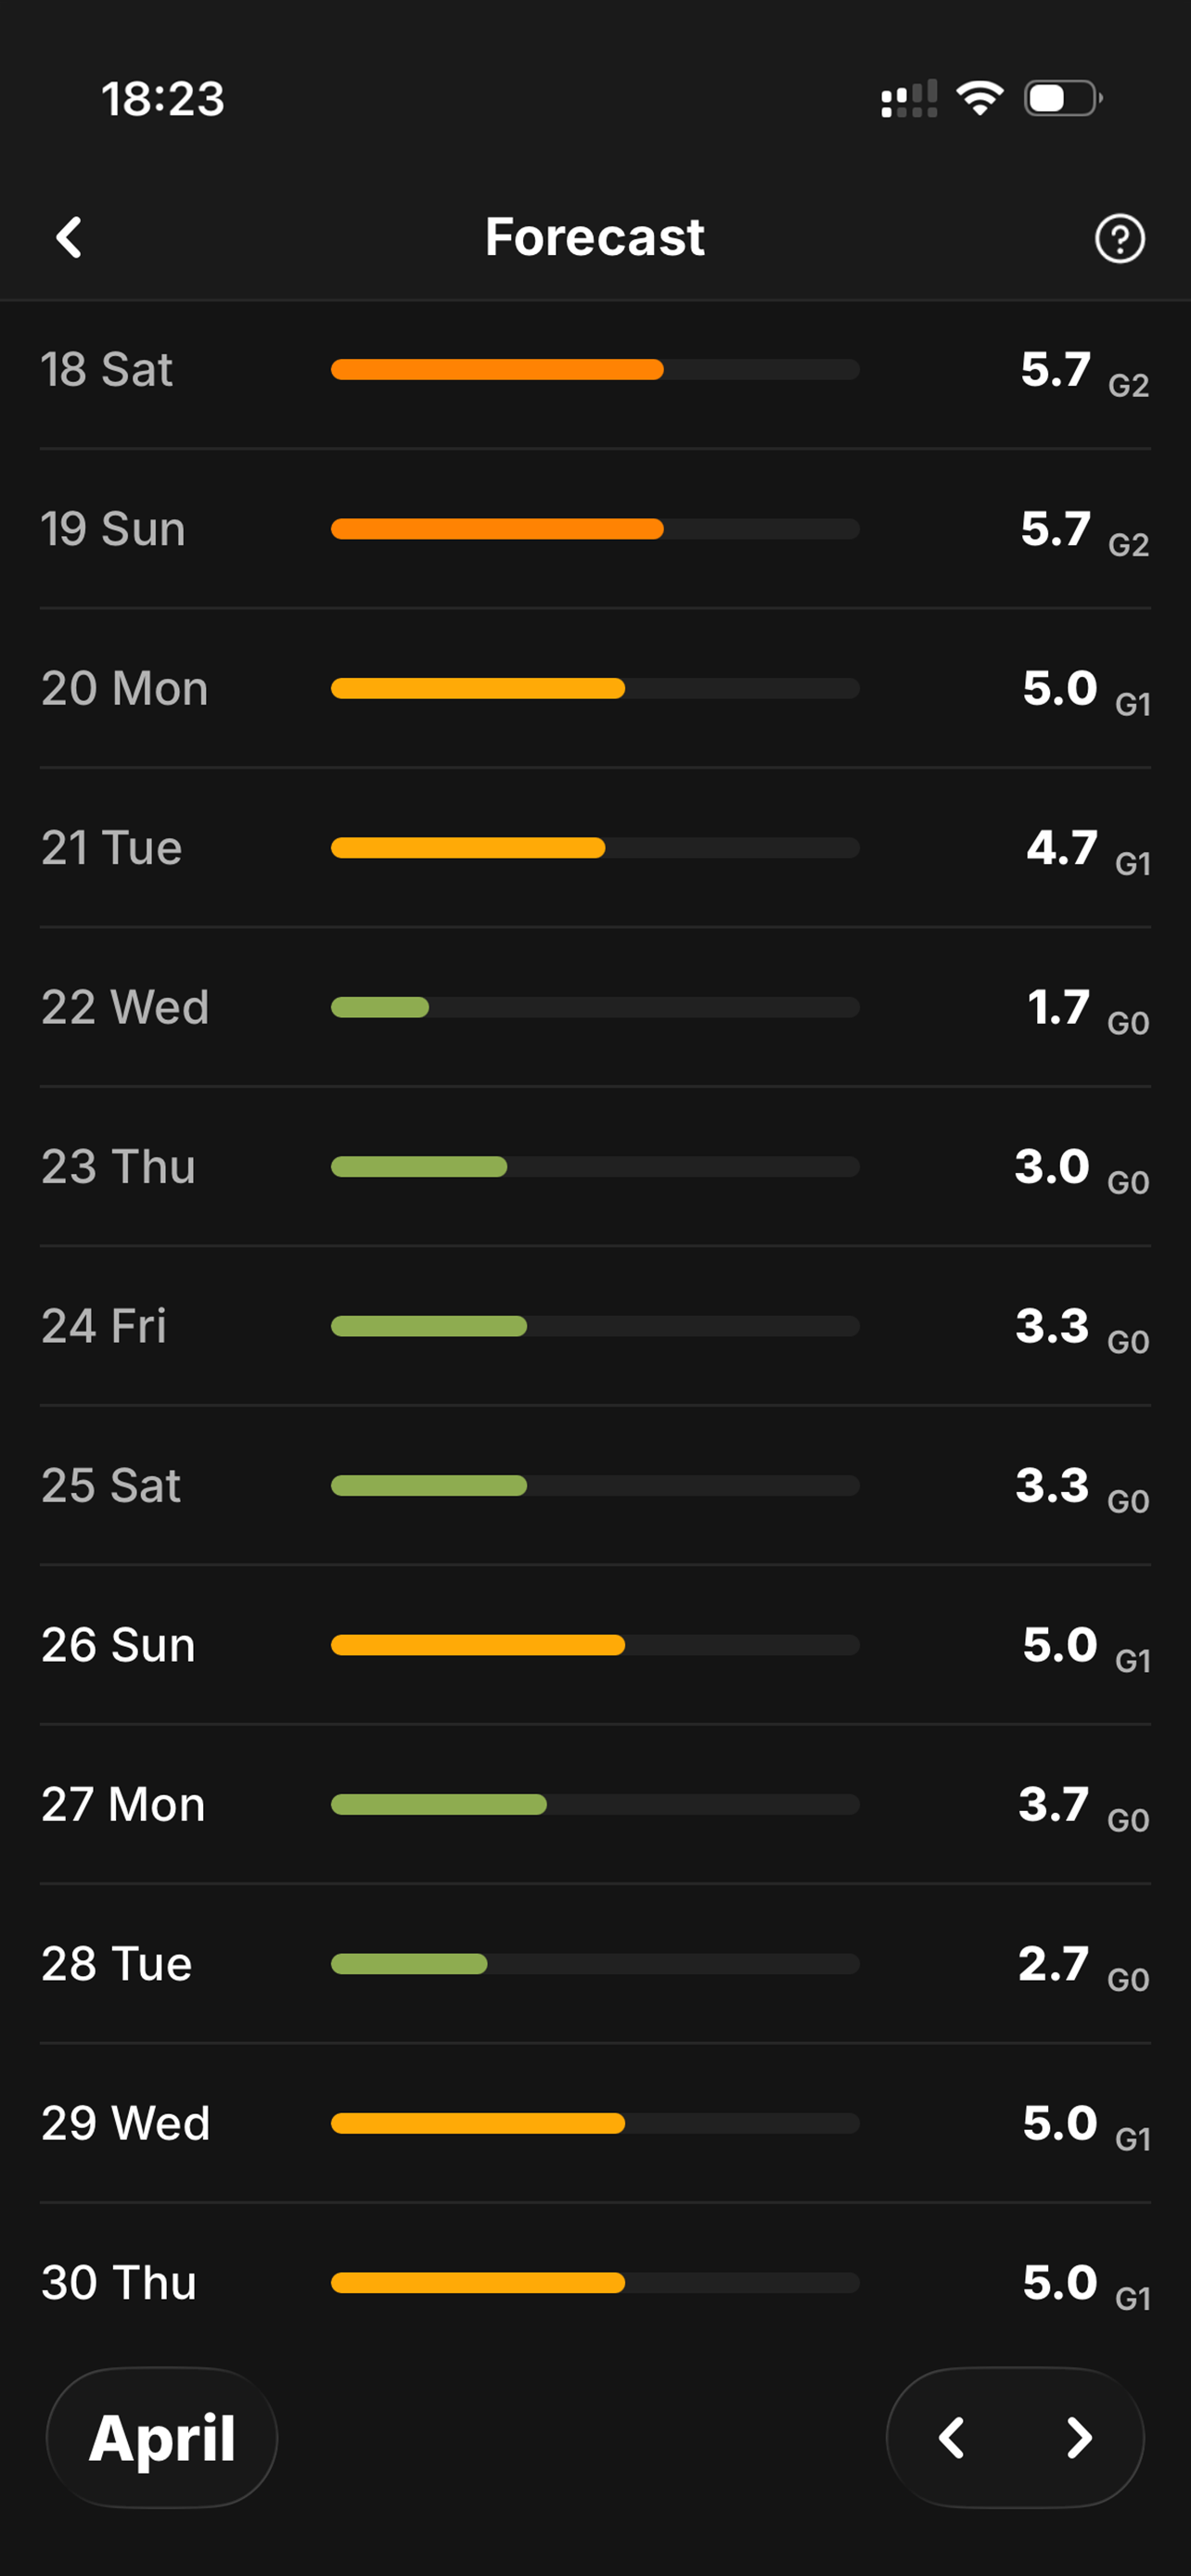Open the 20 Mon forecast entry
Image resolution: width=1191 pixels, height=2576 pixels.
[x=595, y=688]
